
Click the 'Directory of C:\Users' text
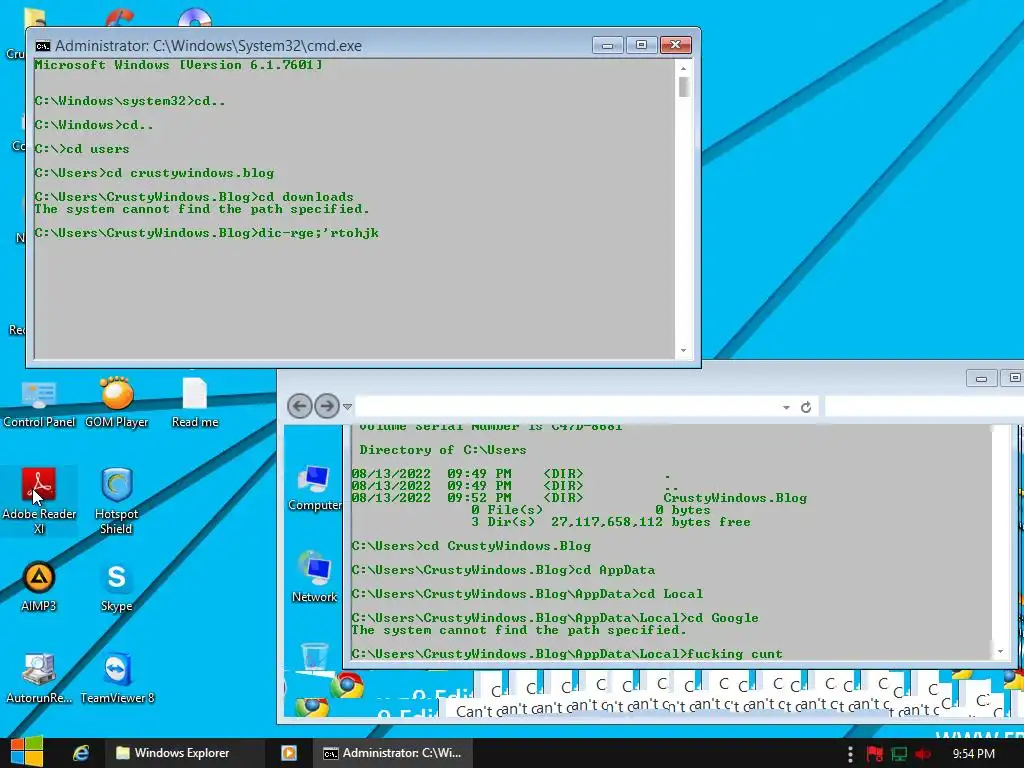443,450
